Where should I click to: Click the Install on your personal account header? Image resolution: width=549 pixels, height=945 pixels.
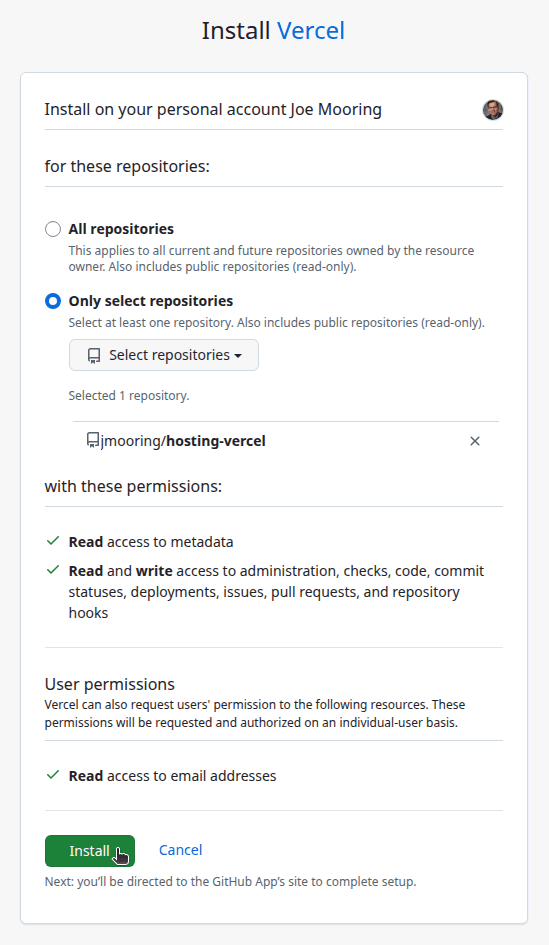(213, 110)
